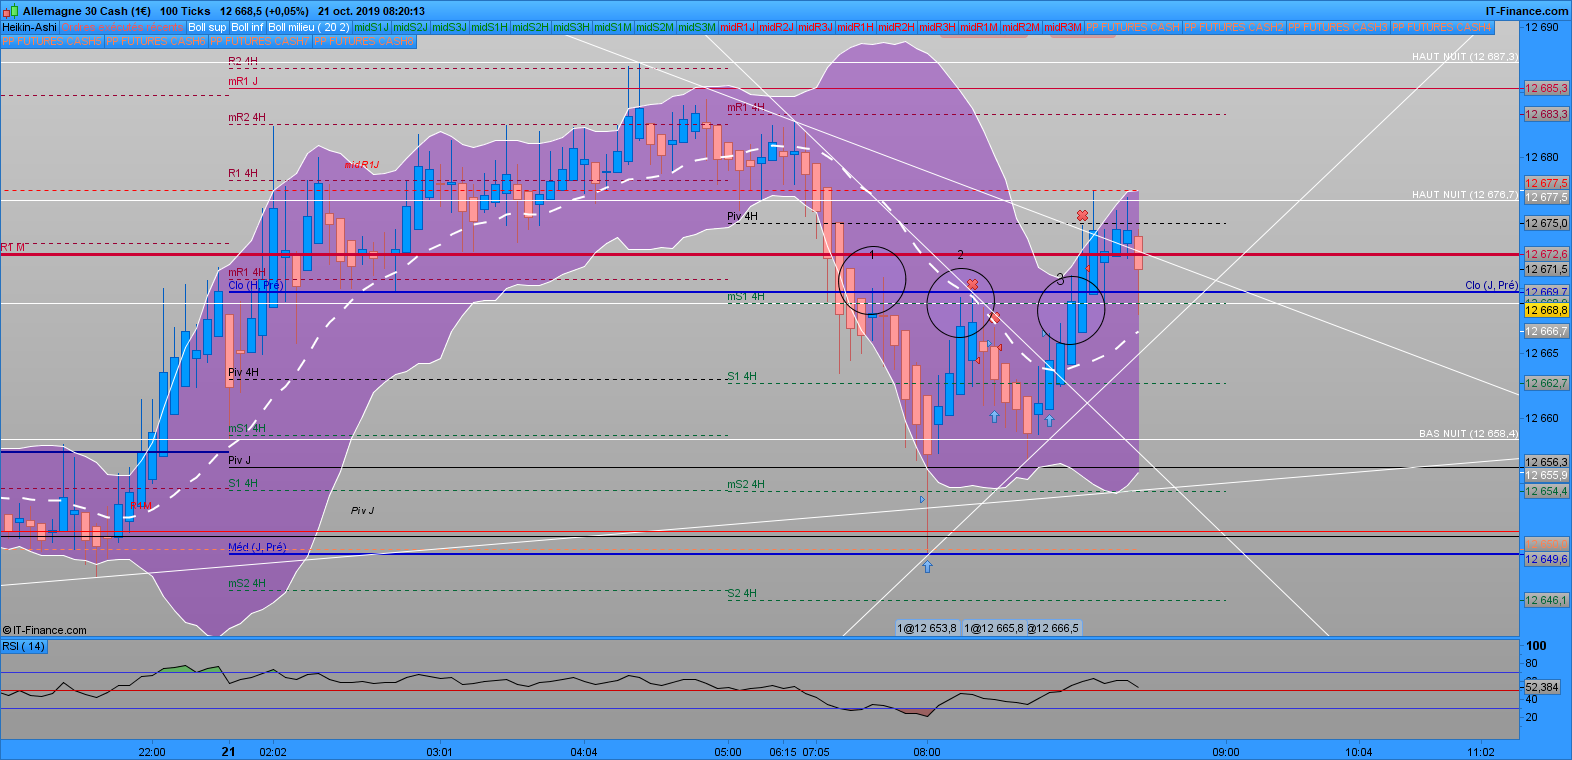Screen dimensions: 1572x760
Task: Select the midR3M indicator label
Action: click(x=1063, y=27)
